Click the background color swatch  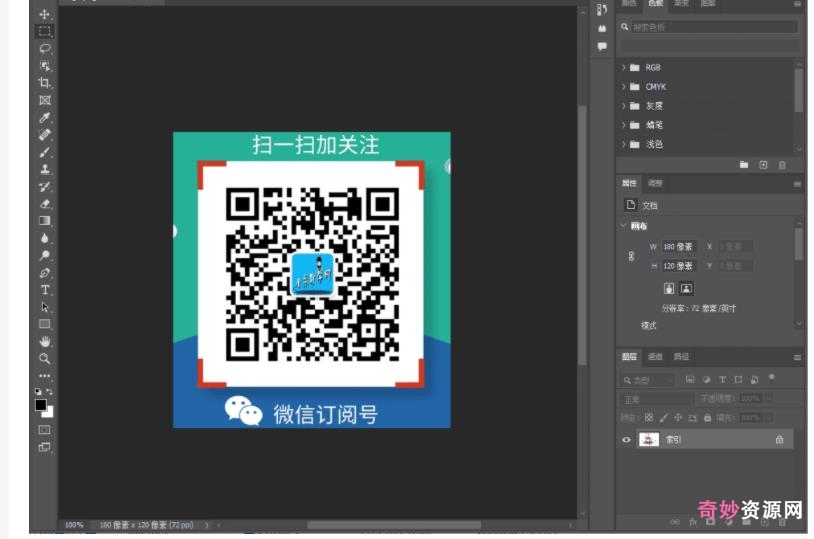click(49, 413)
